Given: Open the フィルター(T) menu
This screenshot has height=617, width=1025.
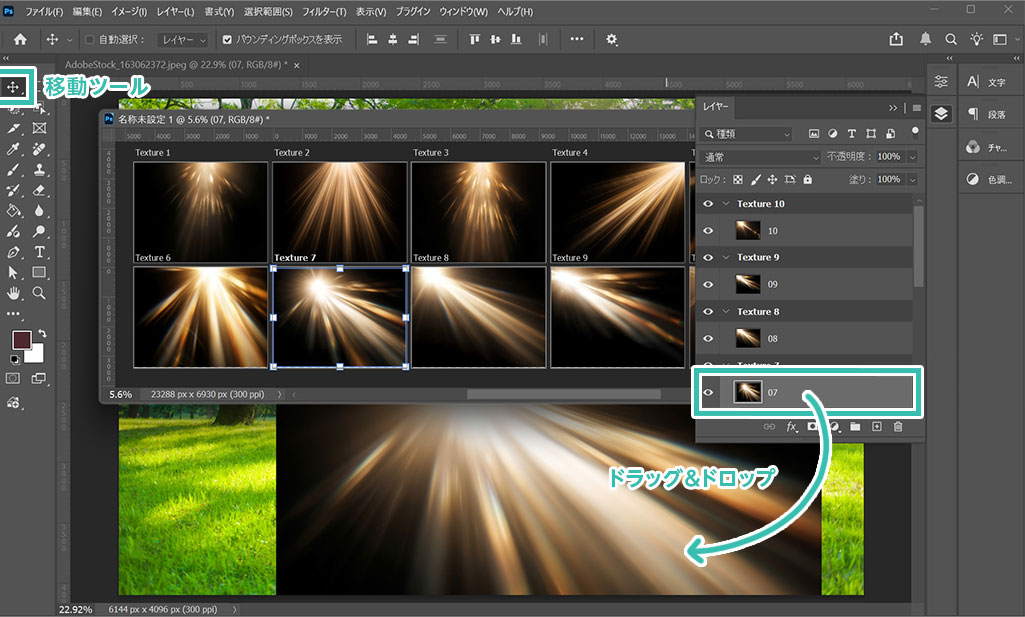Looking at the screenshot, I should tap(325, 12).
